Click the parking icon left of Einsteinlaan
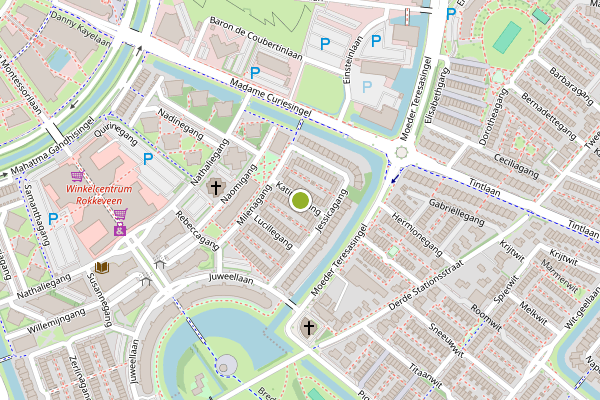This screenshot has width=600, height=400. point(325,44)
